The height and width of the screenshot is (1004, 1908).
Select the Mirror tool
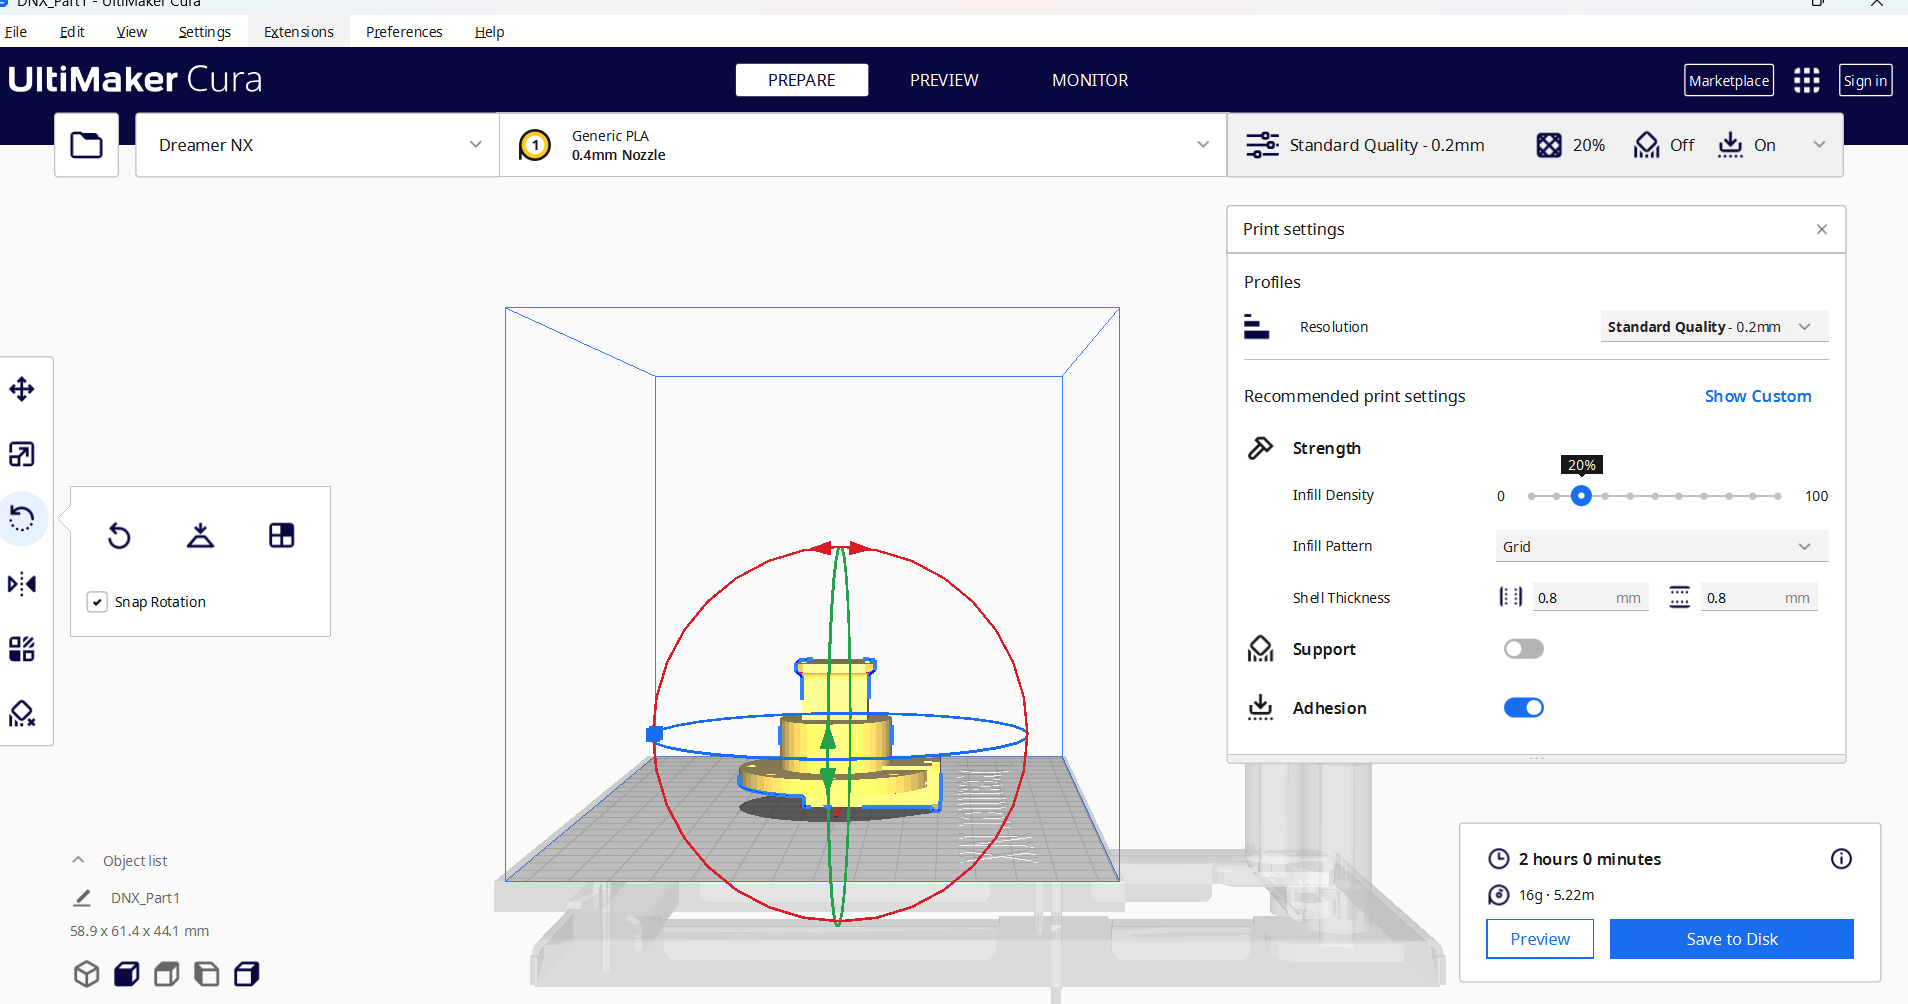(x=22, y=584)
